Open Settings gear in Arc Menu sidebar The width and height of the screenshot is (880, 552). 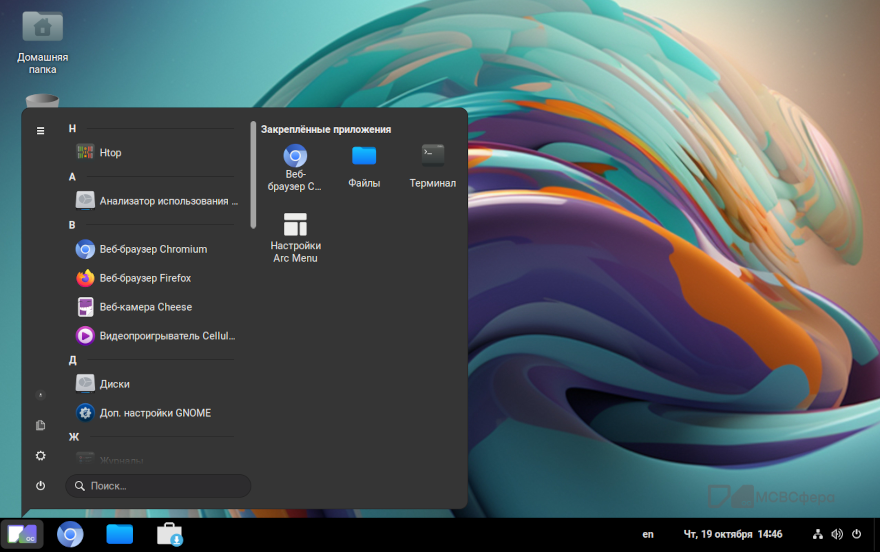(40, 456)
